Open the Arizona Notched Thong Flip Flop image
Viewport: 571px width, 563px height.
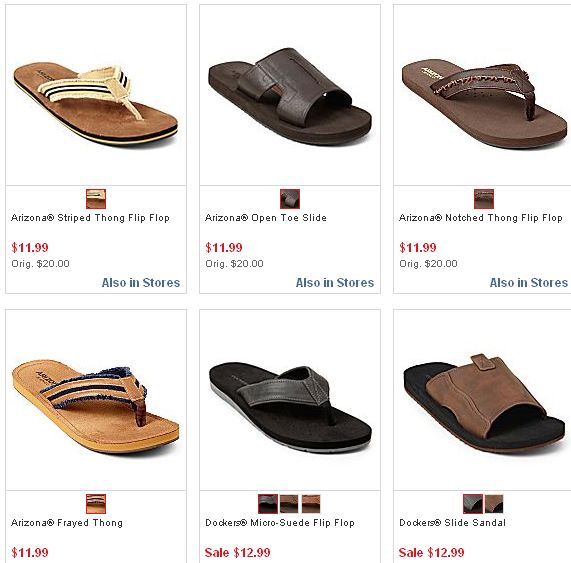click(483, 95)
